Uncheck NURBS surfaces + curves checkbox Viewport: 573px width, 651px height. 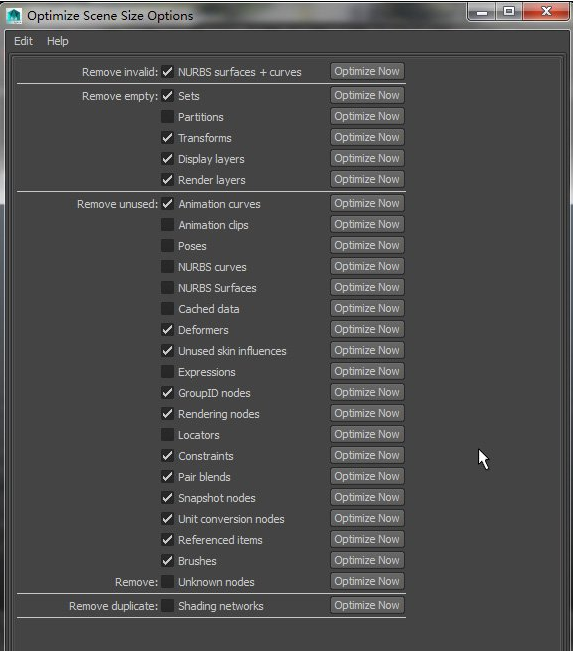tap(167, 71)
